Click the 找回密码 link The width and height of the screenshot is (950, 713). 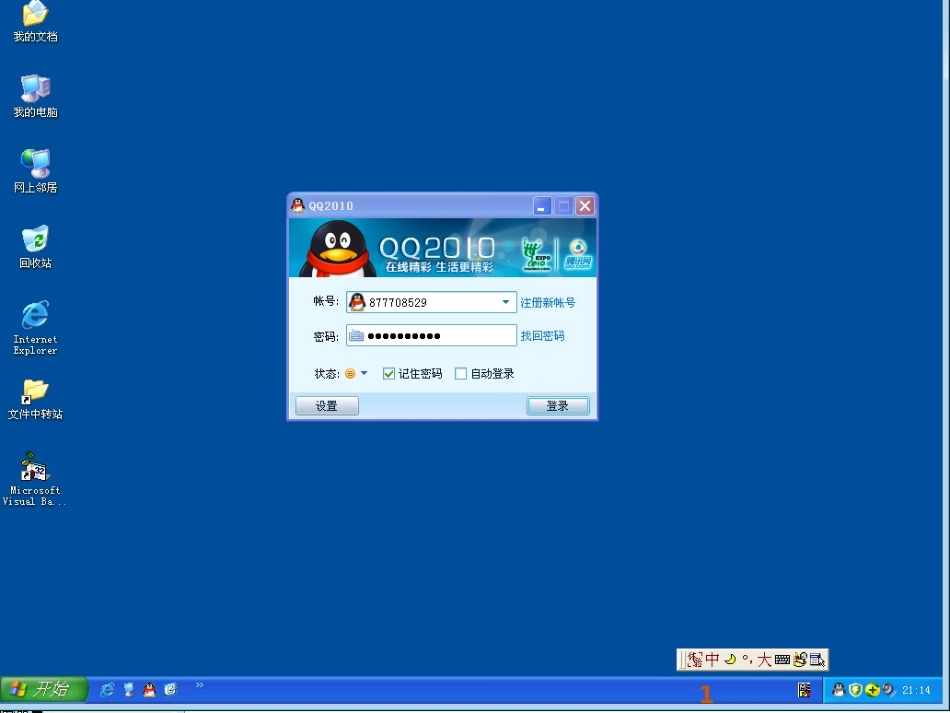[x=542, y=336]
